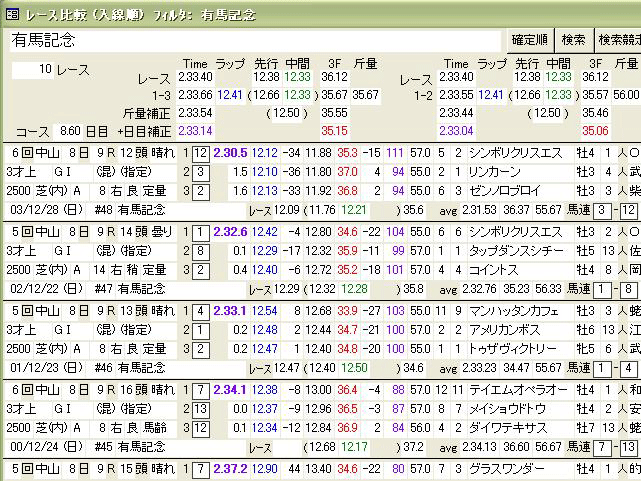Click avg time 2.34.13 in 2000 summary
The width and height of the screenshot is (641, 481).
click(479, 447)
